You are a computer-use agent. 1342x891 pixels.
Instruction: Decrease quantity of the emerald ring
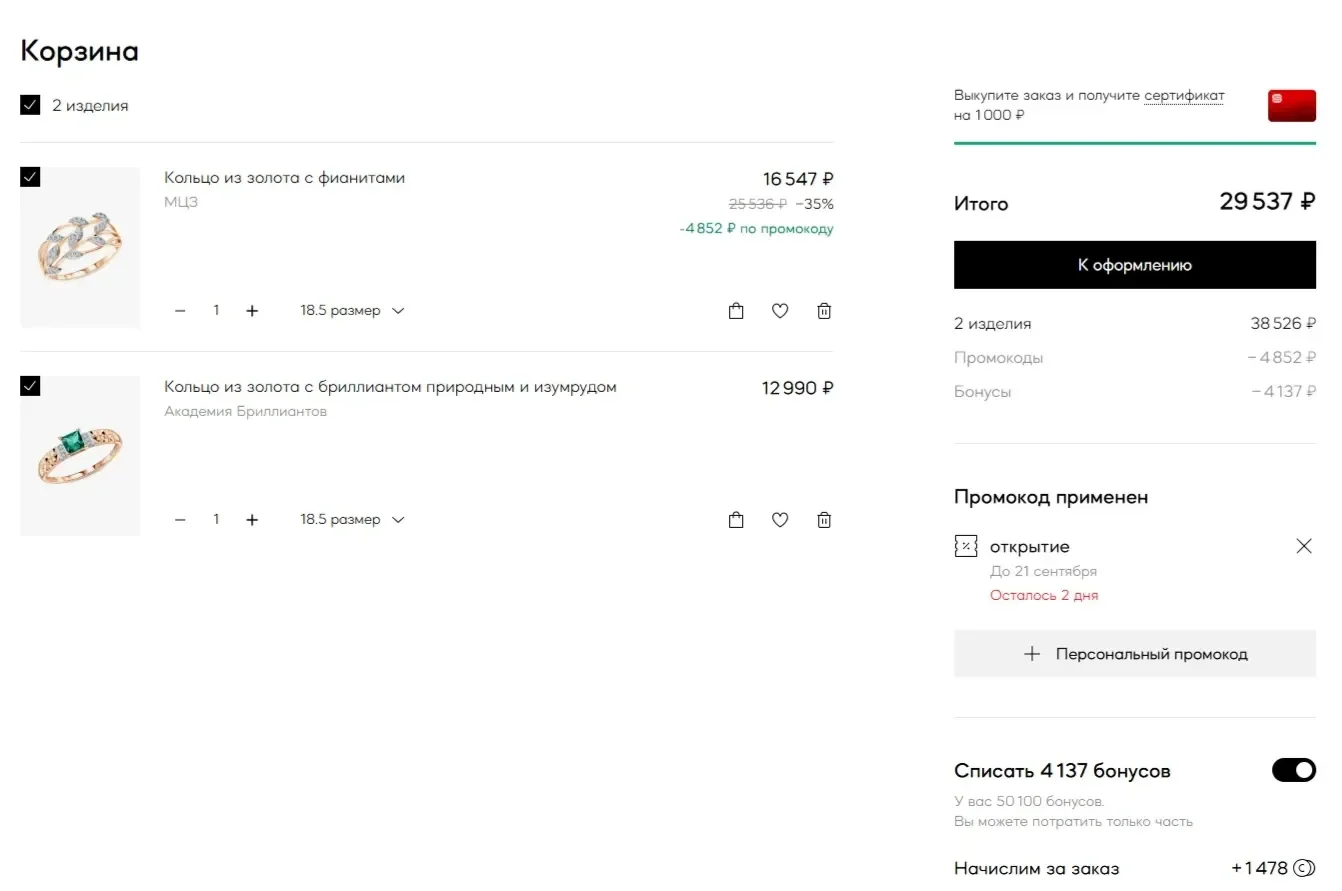[180, 520]
